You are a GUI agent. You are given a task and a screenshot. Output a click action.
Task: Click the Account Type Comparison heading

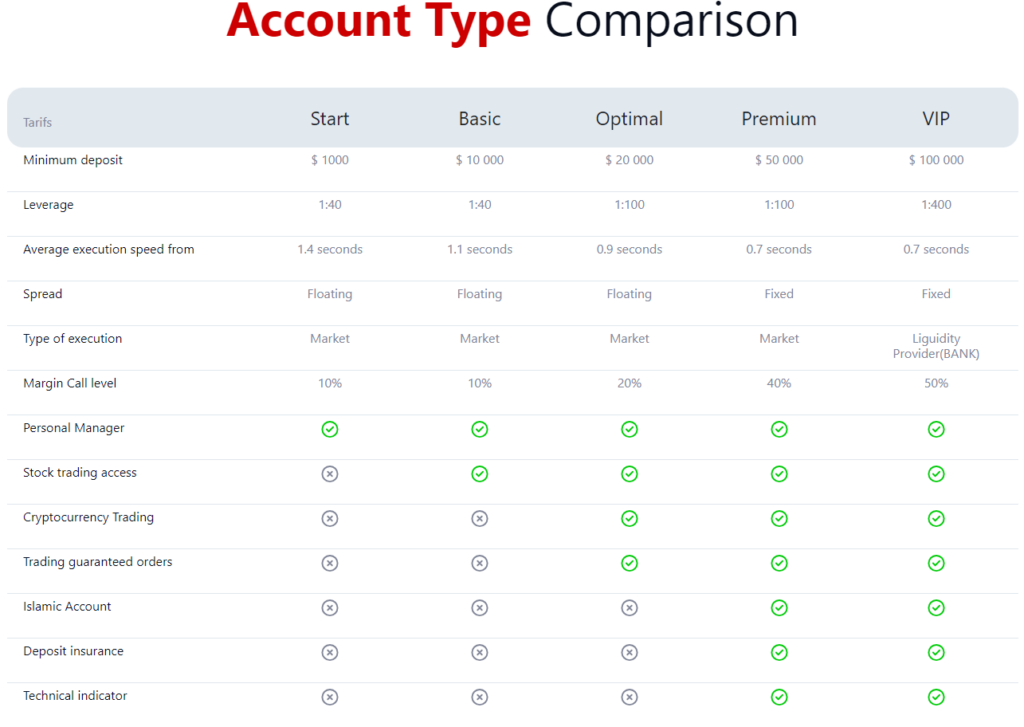(x=512, y=21)
